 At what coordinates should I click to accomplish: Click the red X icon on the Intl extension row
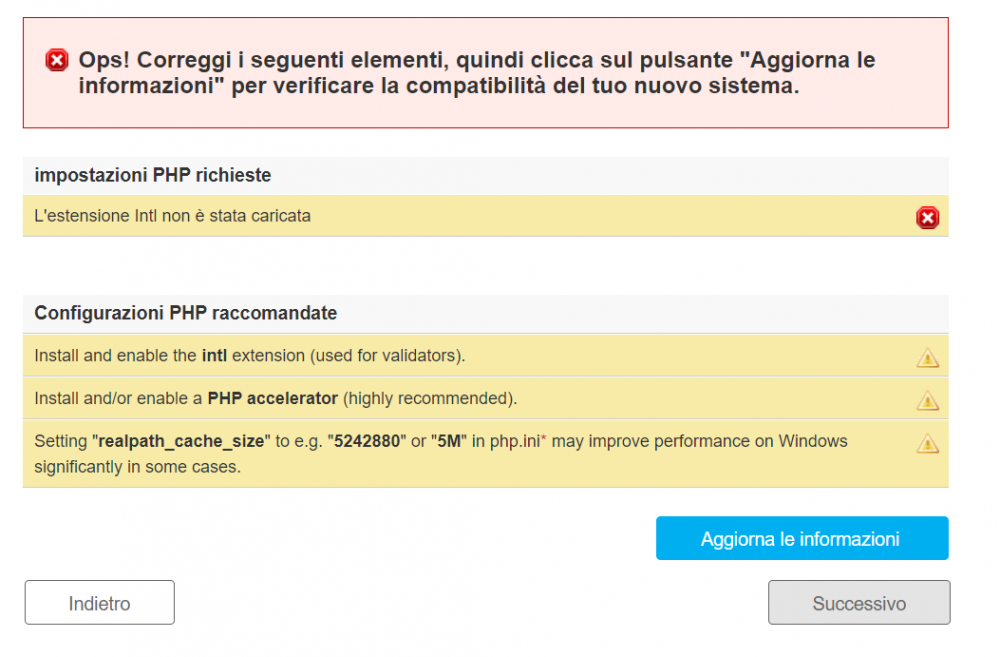[926, 217]
